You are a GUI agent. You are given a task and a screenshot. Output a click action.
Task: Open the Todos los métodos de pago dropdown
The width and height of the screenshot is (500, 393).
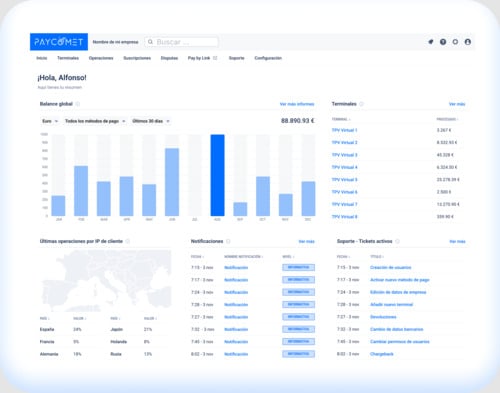click(x=95, y=121)
